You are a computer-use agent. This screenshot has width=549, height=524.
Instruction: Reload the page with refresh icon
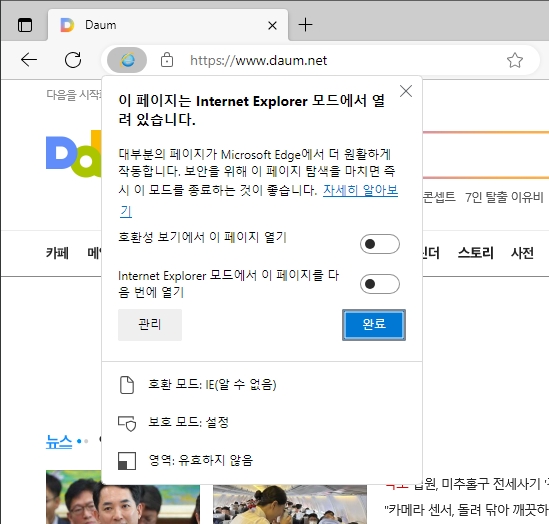[x=73, y=60]
